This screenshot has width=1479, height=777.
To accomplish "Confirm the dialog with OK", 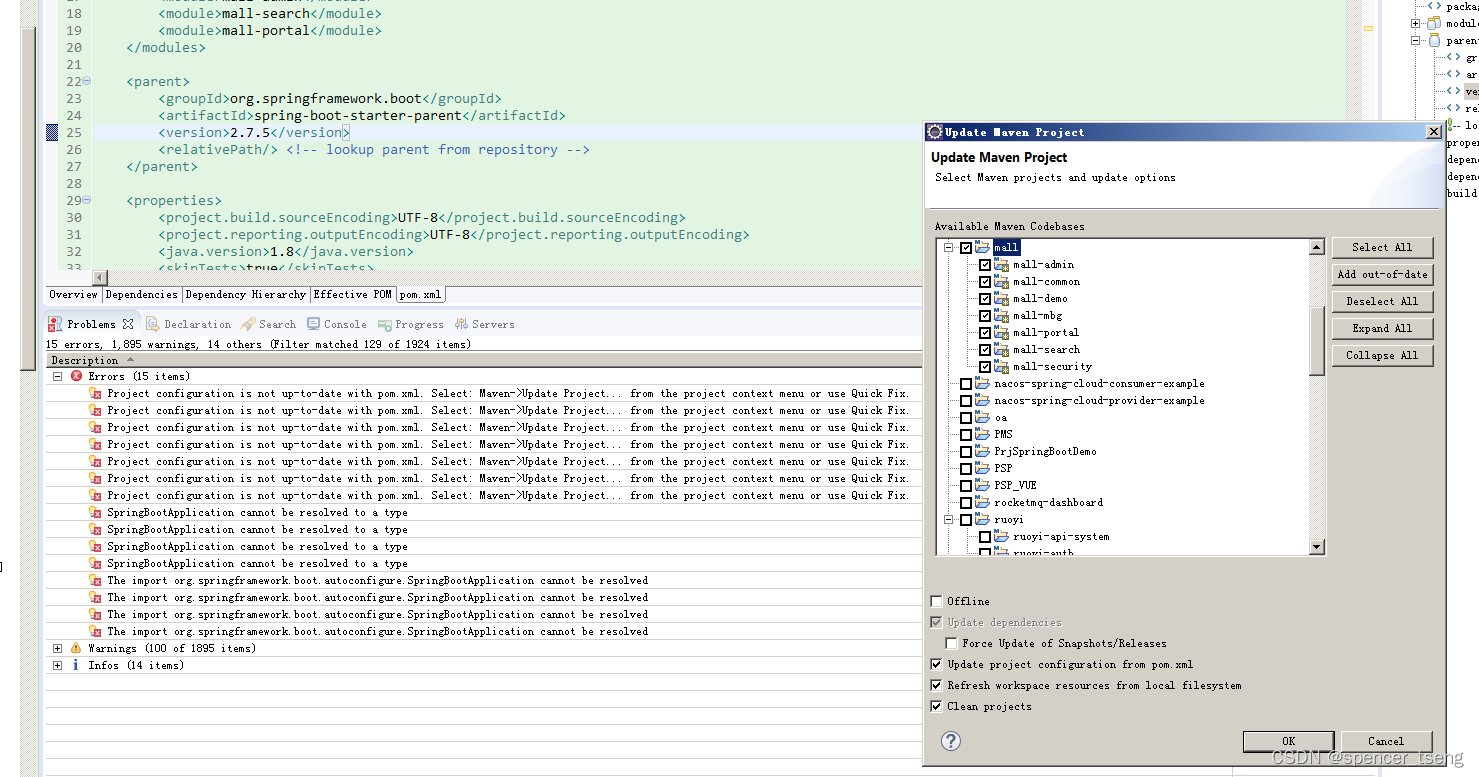I will 1287,741.
